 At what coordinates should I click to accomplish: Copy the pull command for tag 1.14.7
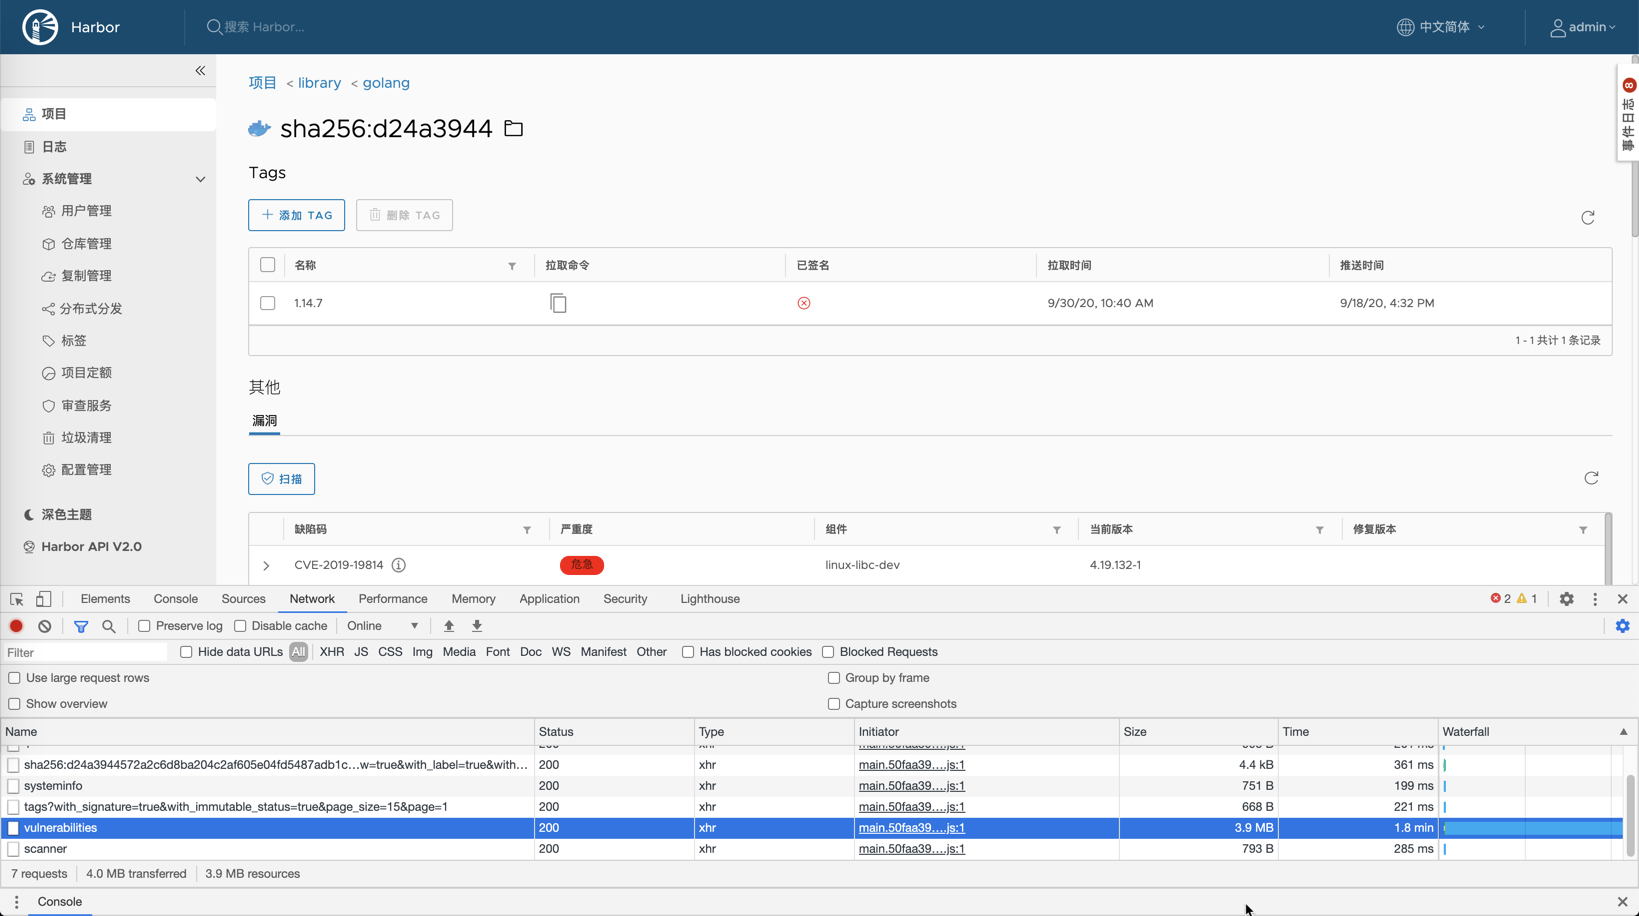[558, 303]
